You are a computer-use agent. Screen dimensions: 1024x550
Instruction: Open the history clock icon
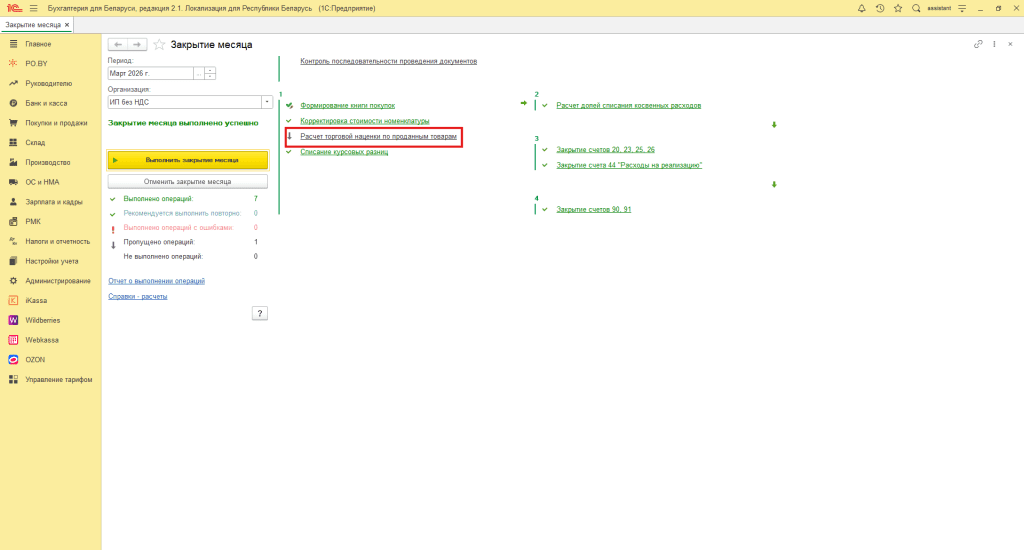[x=880, y=8]
